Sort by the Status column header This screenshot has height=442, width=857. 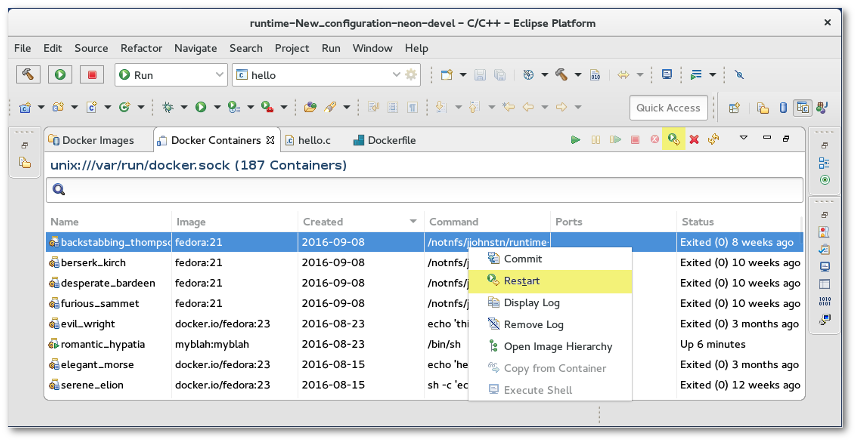pyautogui.click(x=738, y=222)
